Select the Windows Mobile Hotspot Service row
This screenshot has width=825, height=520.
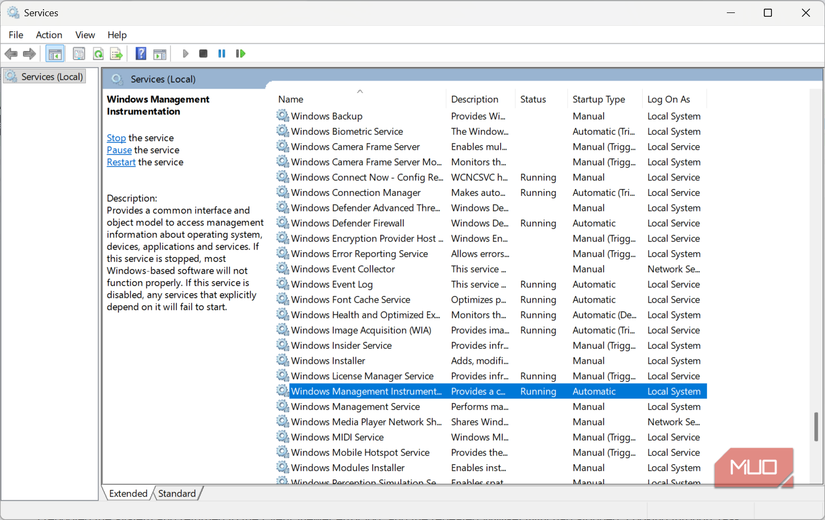(491, 452)
